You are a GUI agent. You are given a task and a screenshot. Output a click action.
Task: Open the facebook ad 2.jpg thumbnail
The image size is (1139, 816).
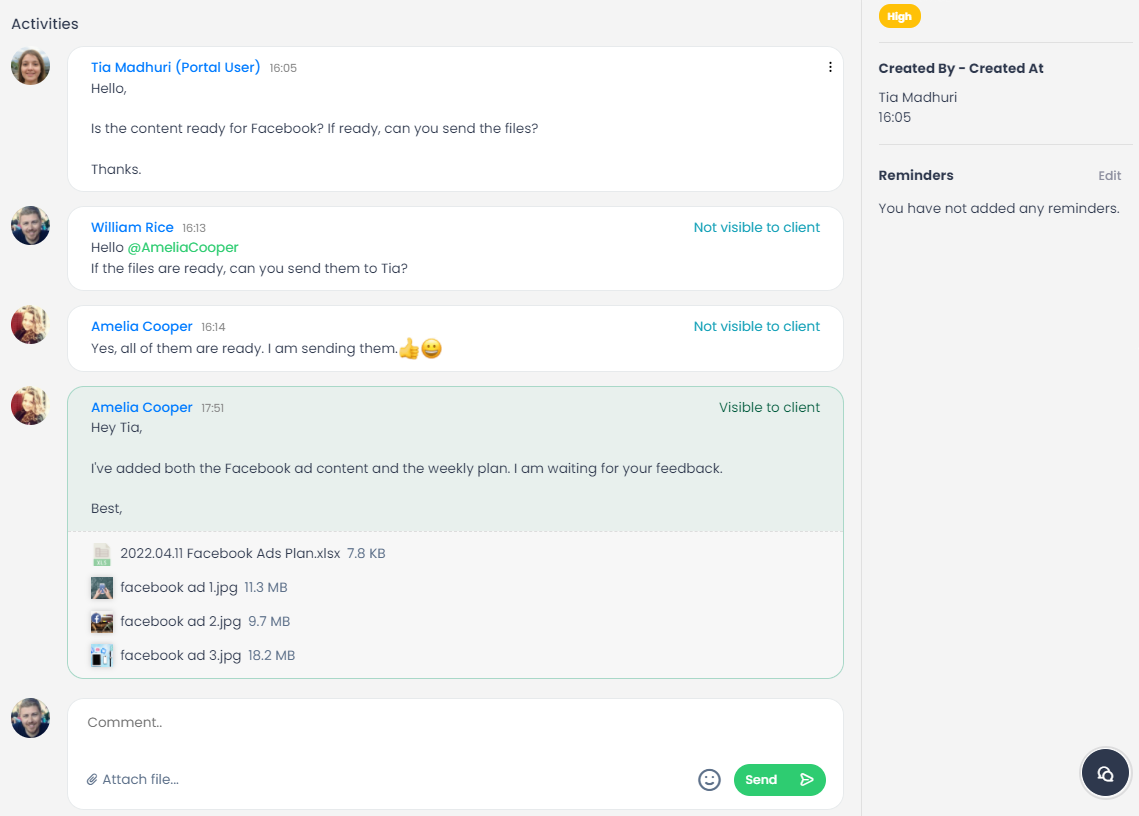tap(102, 622)
